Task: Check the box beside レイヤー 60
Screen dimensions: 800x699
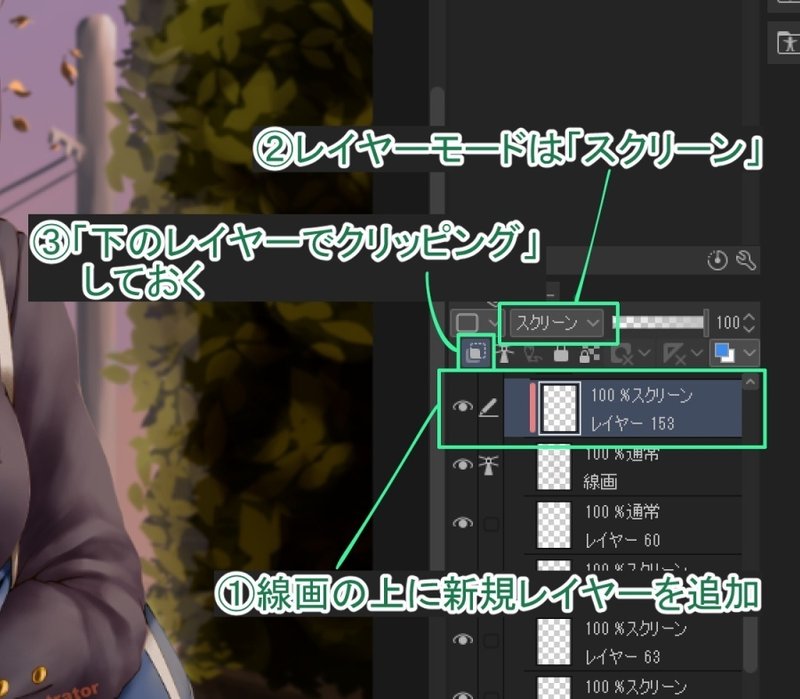Action: click(491, 524)
